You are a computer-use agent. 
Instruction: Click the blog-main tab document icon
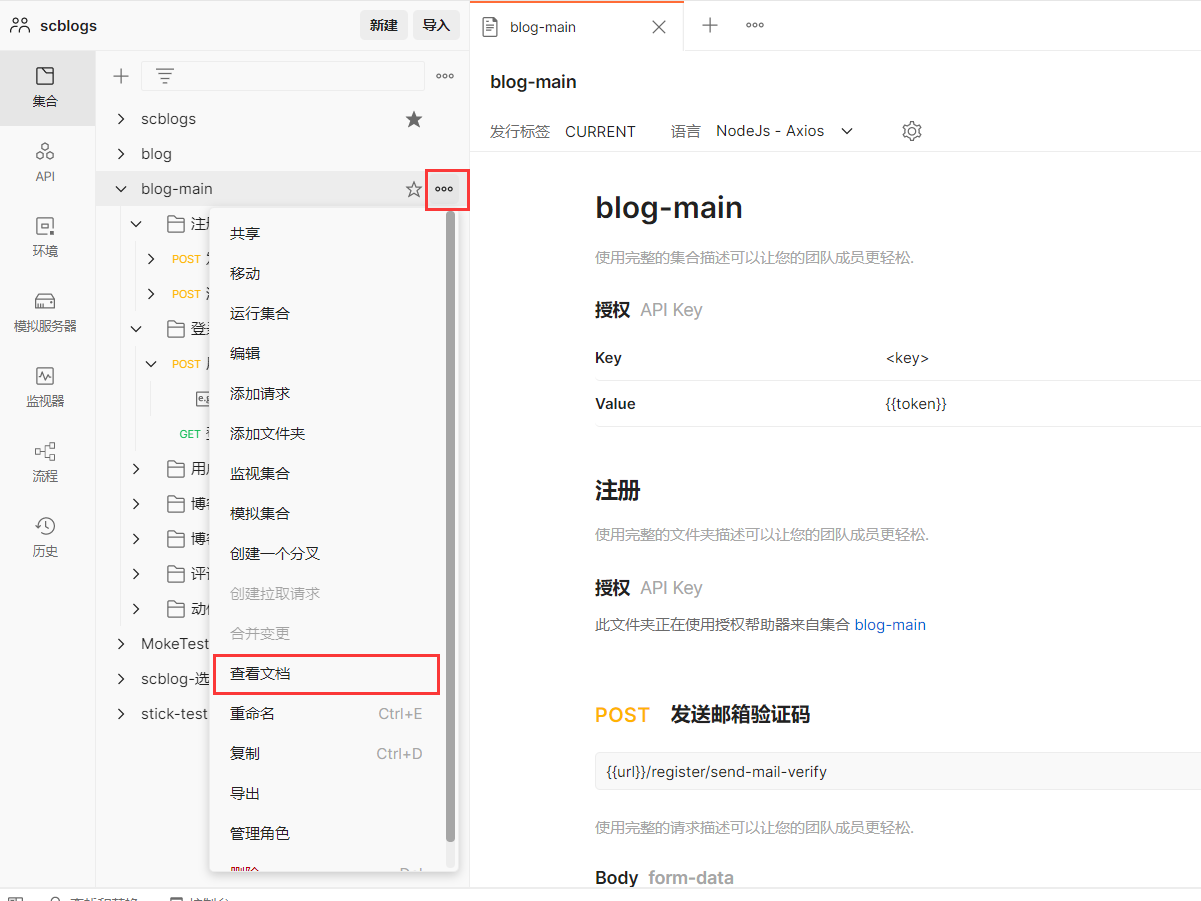click(490, 27)
